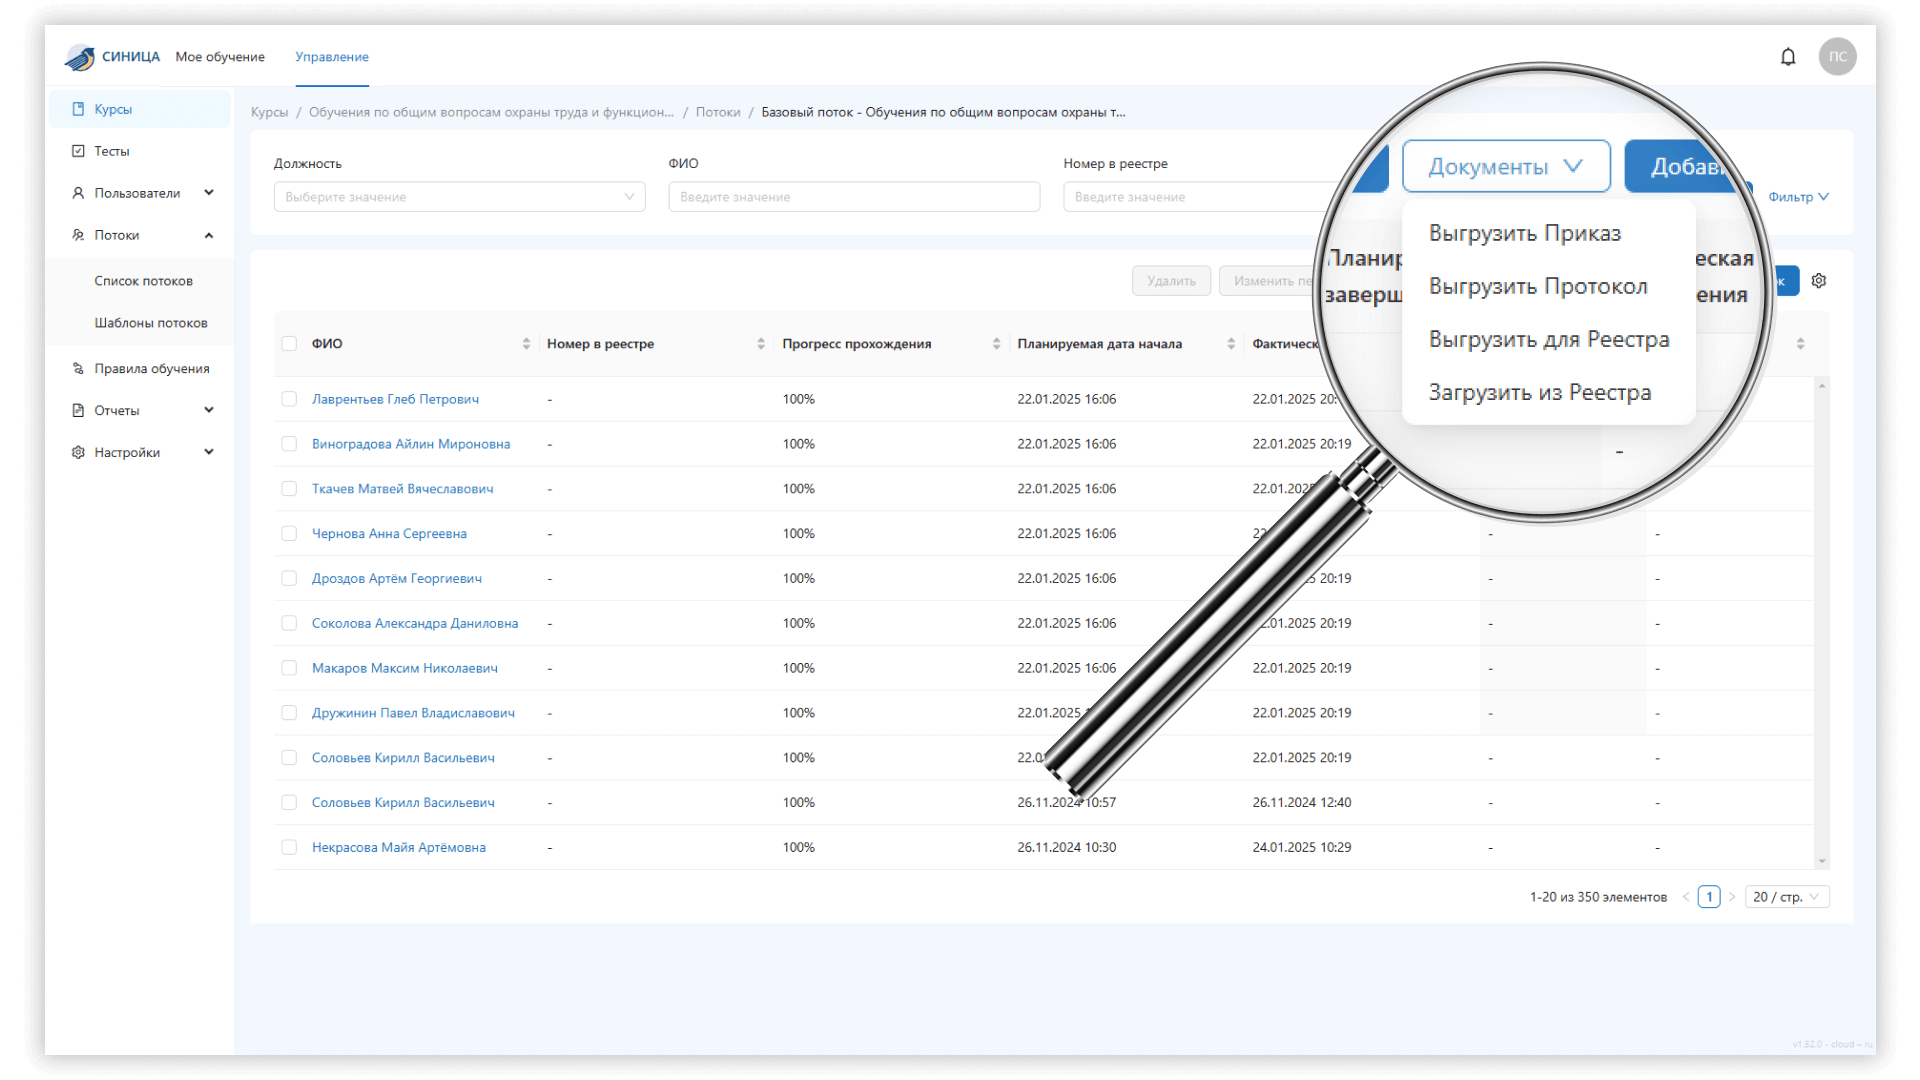Viewport: 1920px width, 1080px height.
Task: Toggle the select-all checkbox in table header
Action: 289,344
